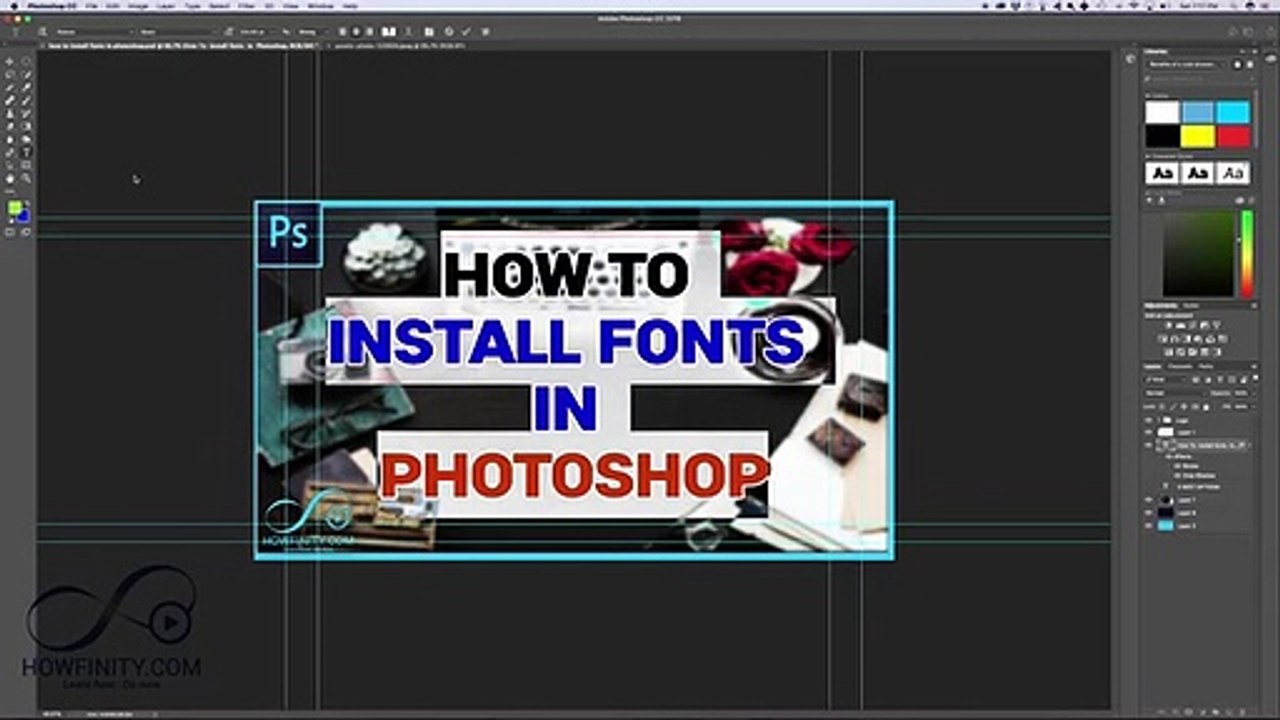
Task: Hide the Logo group layer
Action: pyautogui.click(x=1150, y=420)
